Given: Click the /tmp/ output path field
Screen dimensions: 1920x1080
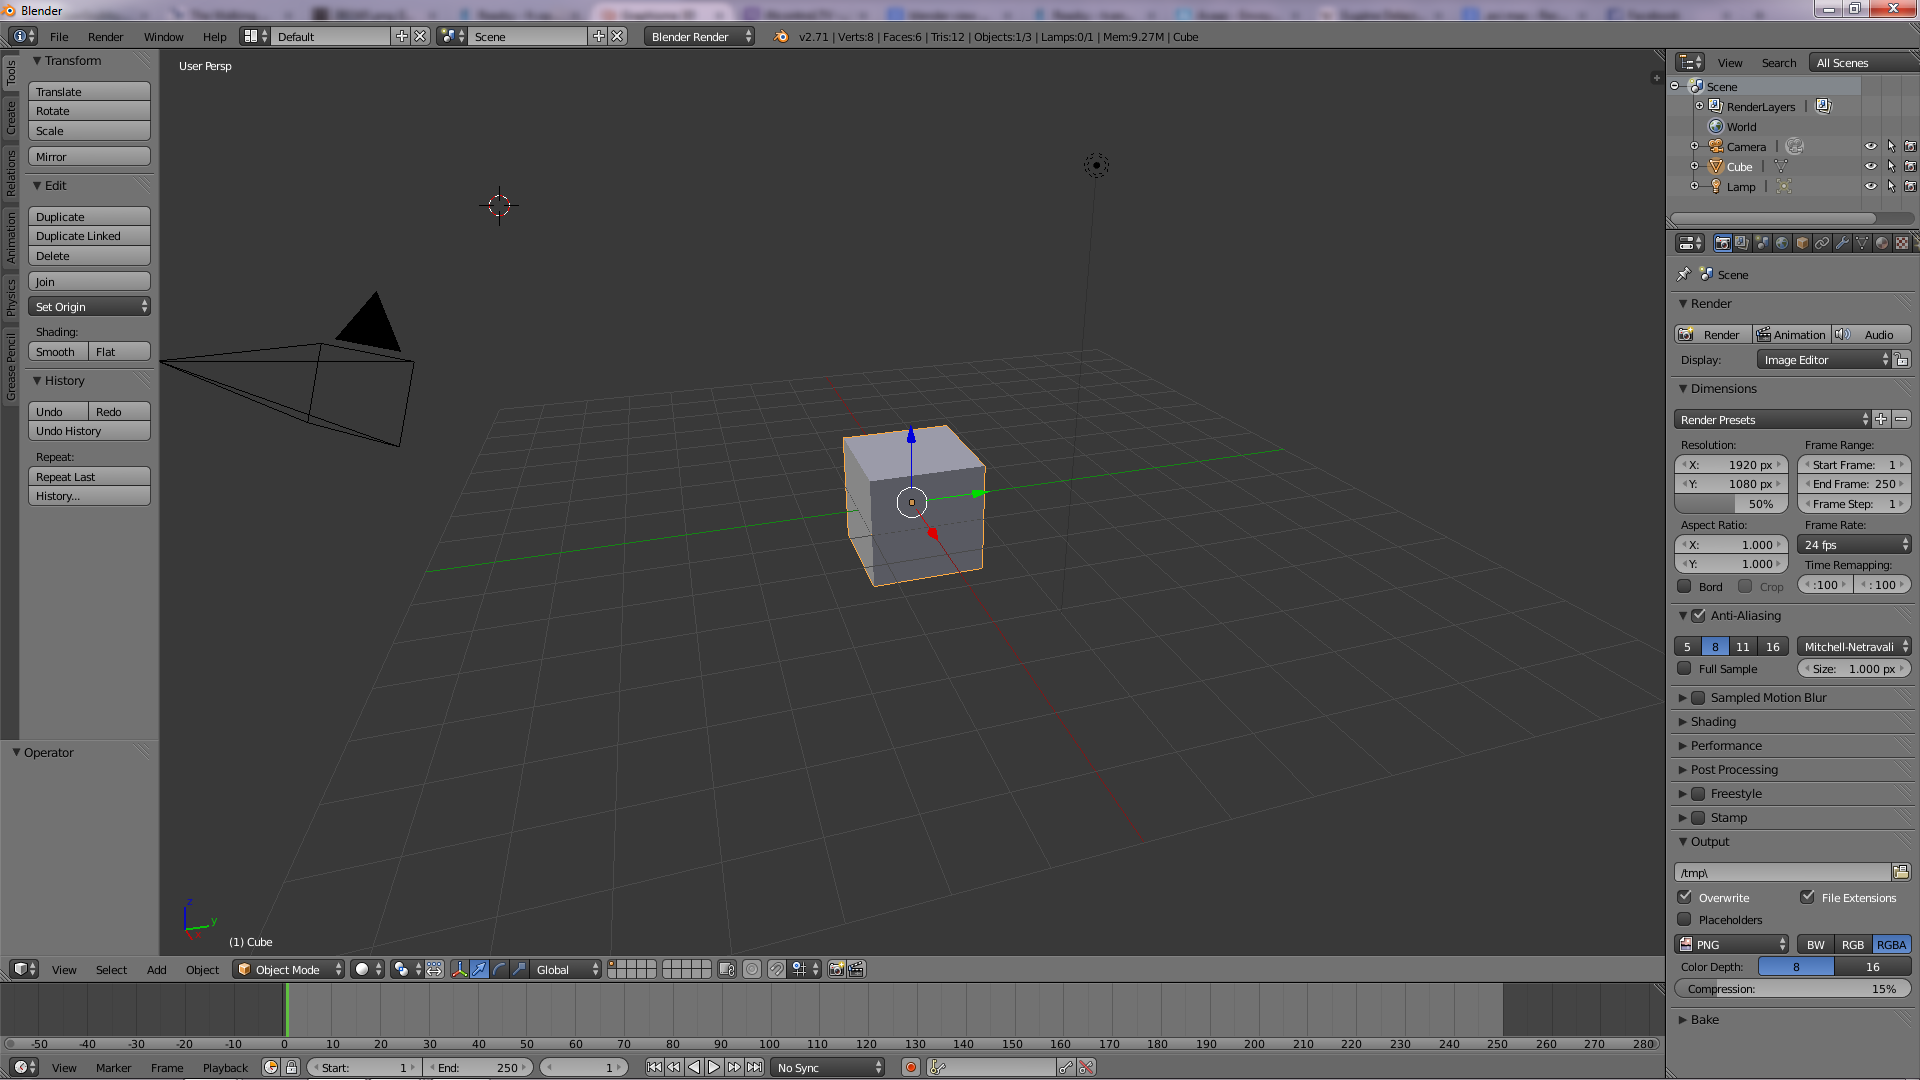Looking at the screenshot, I should [x=1780, y=872].
